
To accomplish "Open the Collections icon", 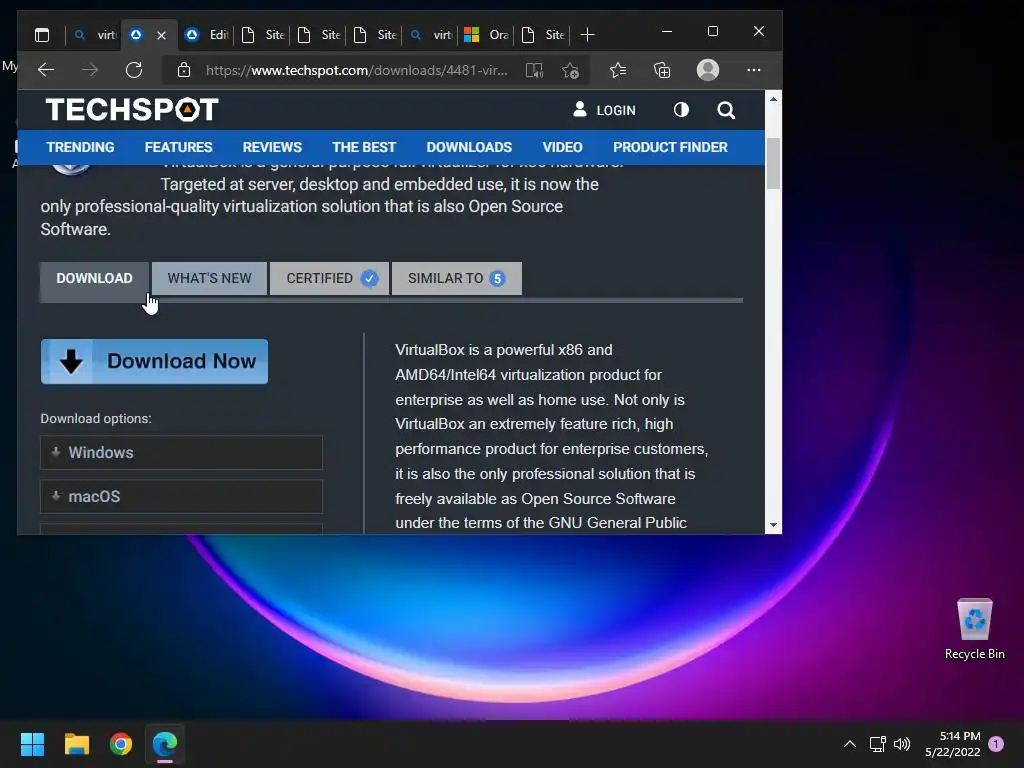I will pyautogui.click(x=662, y=70).
